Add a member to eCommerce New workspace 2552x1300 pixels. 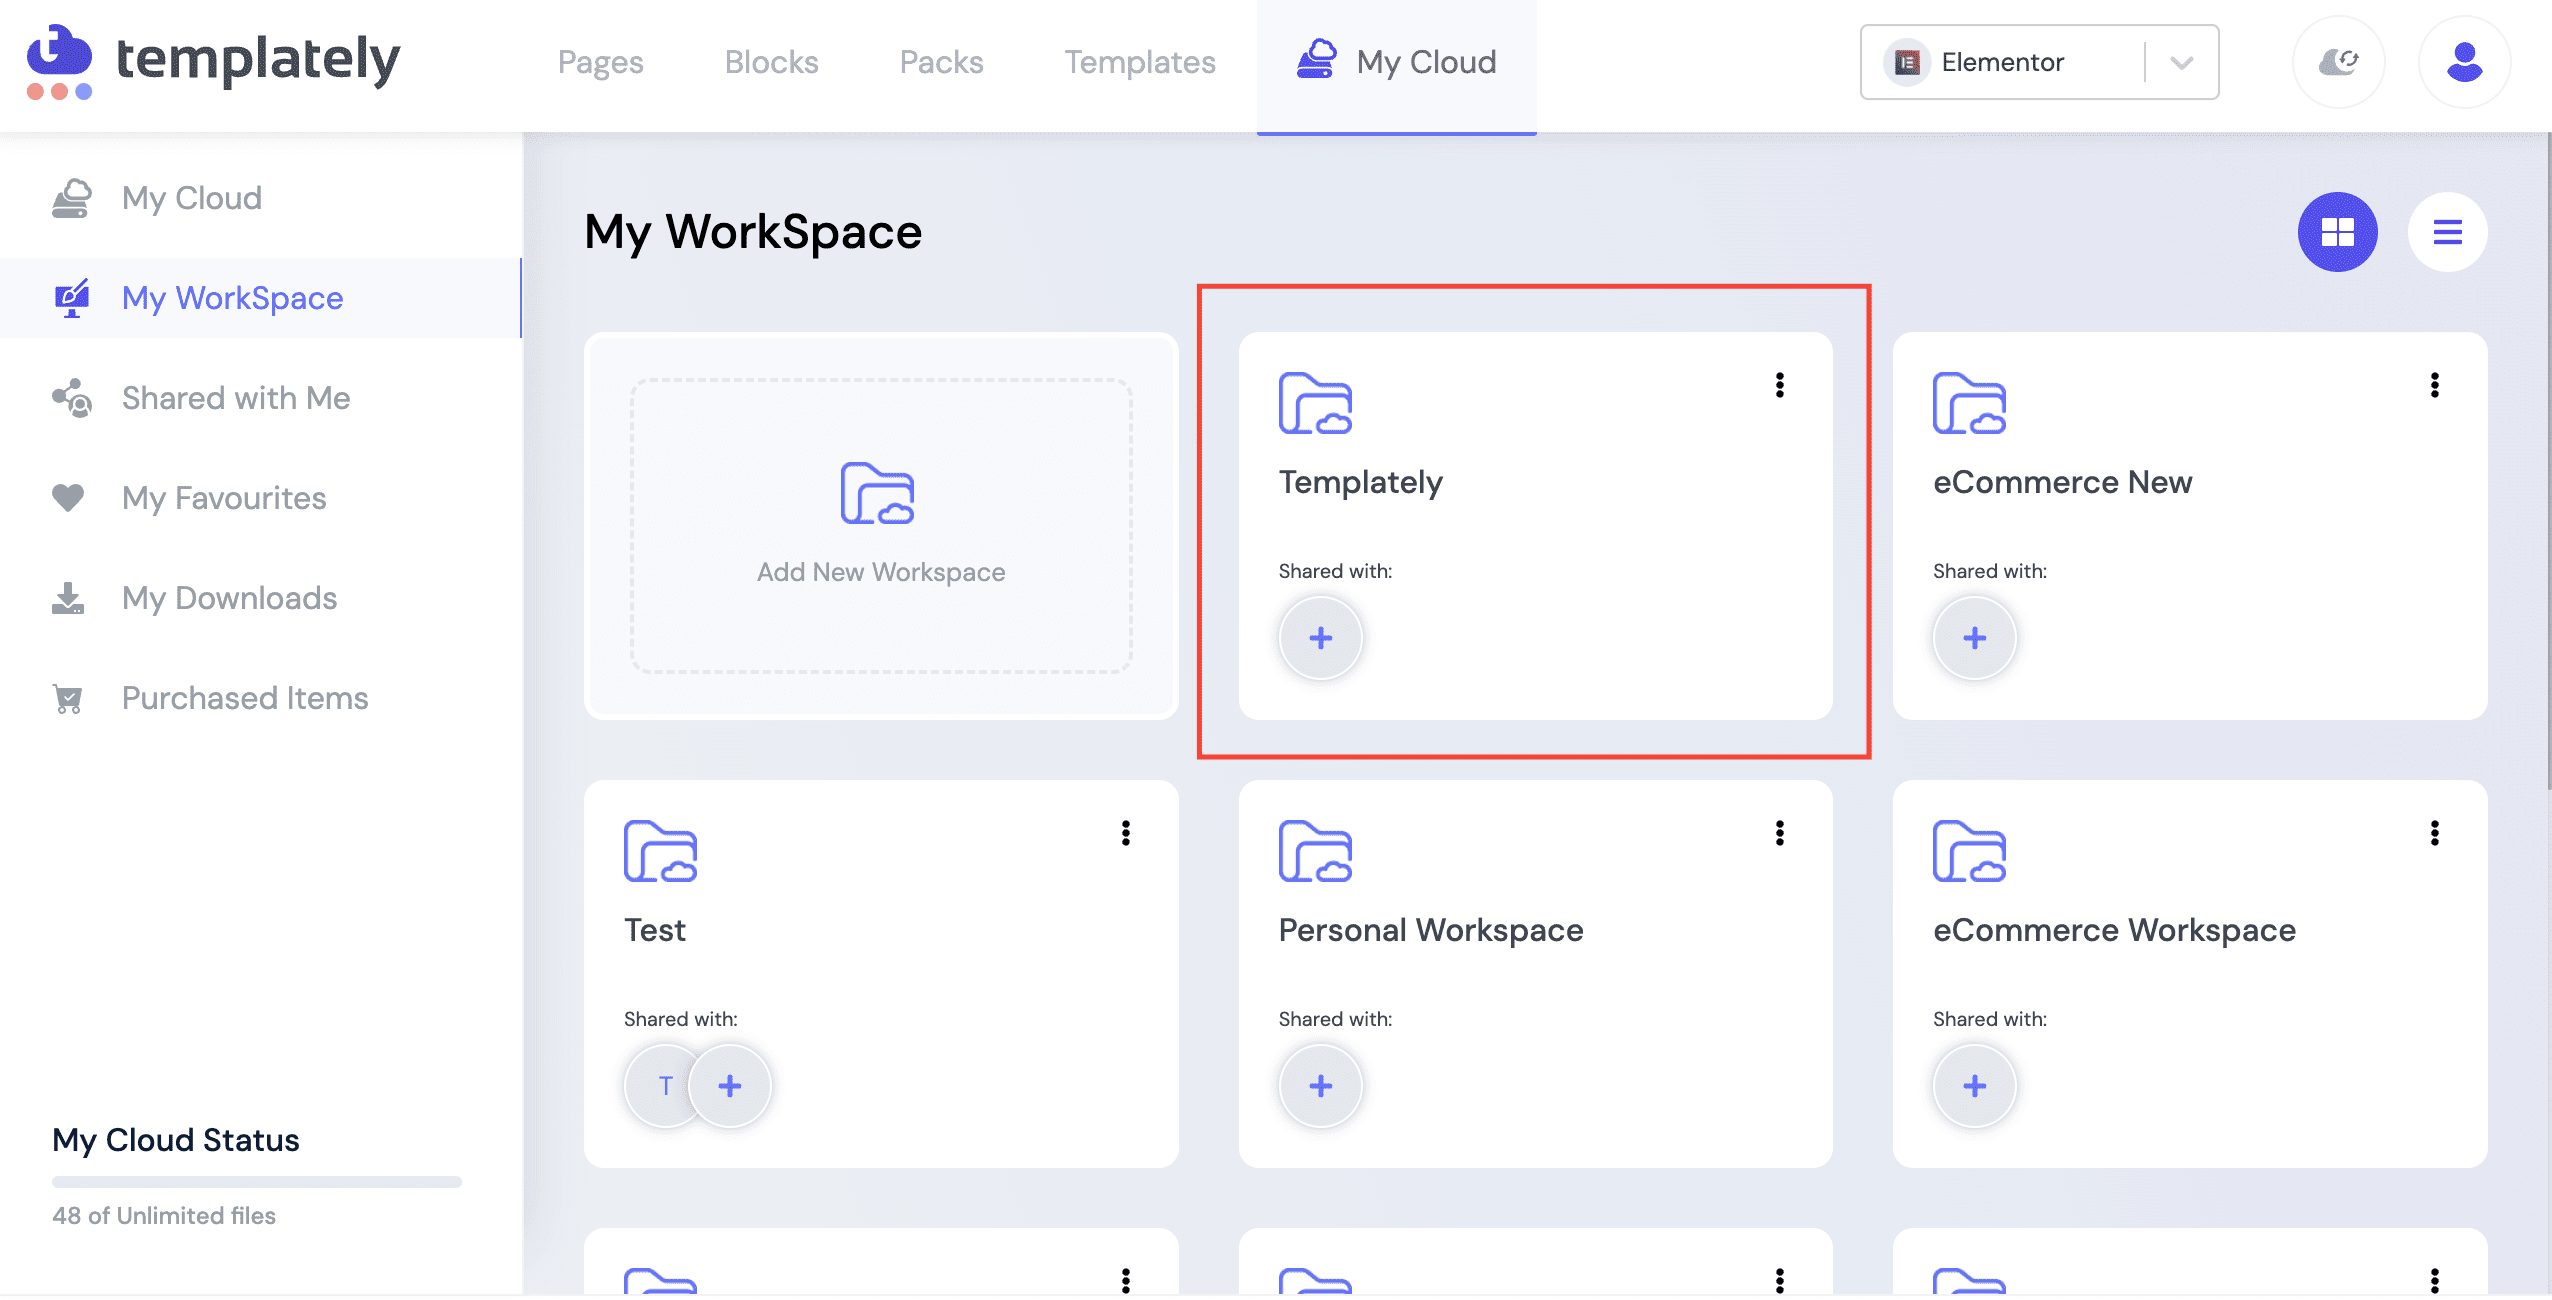coord(1974,638)
